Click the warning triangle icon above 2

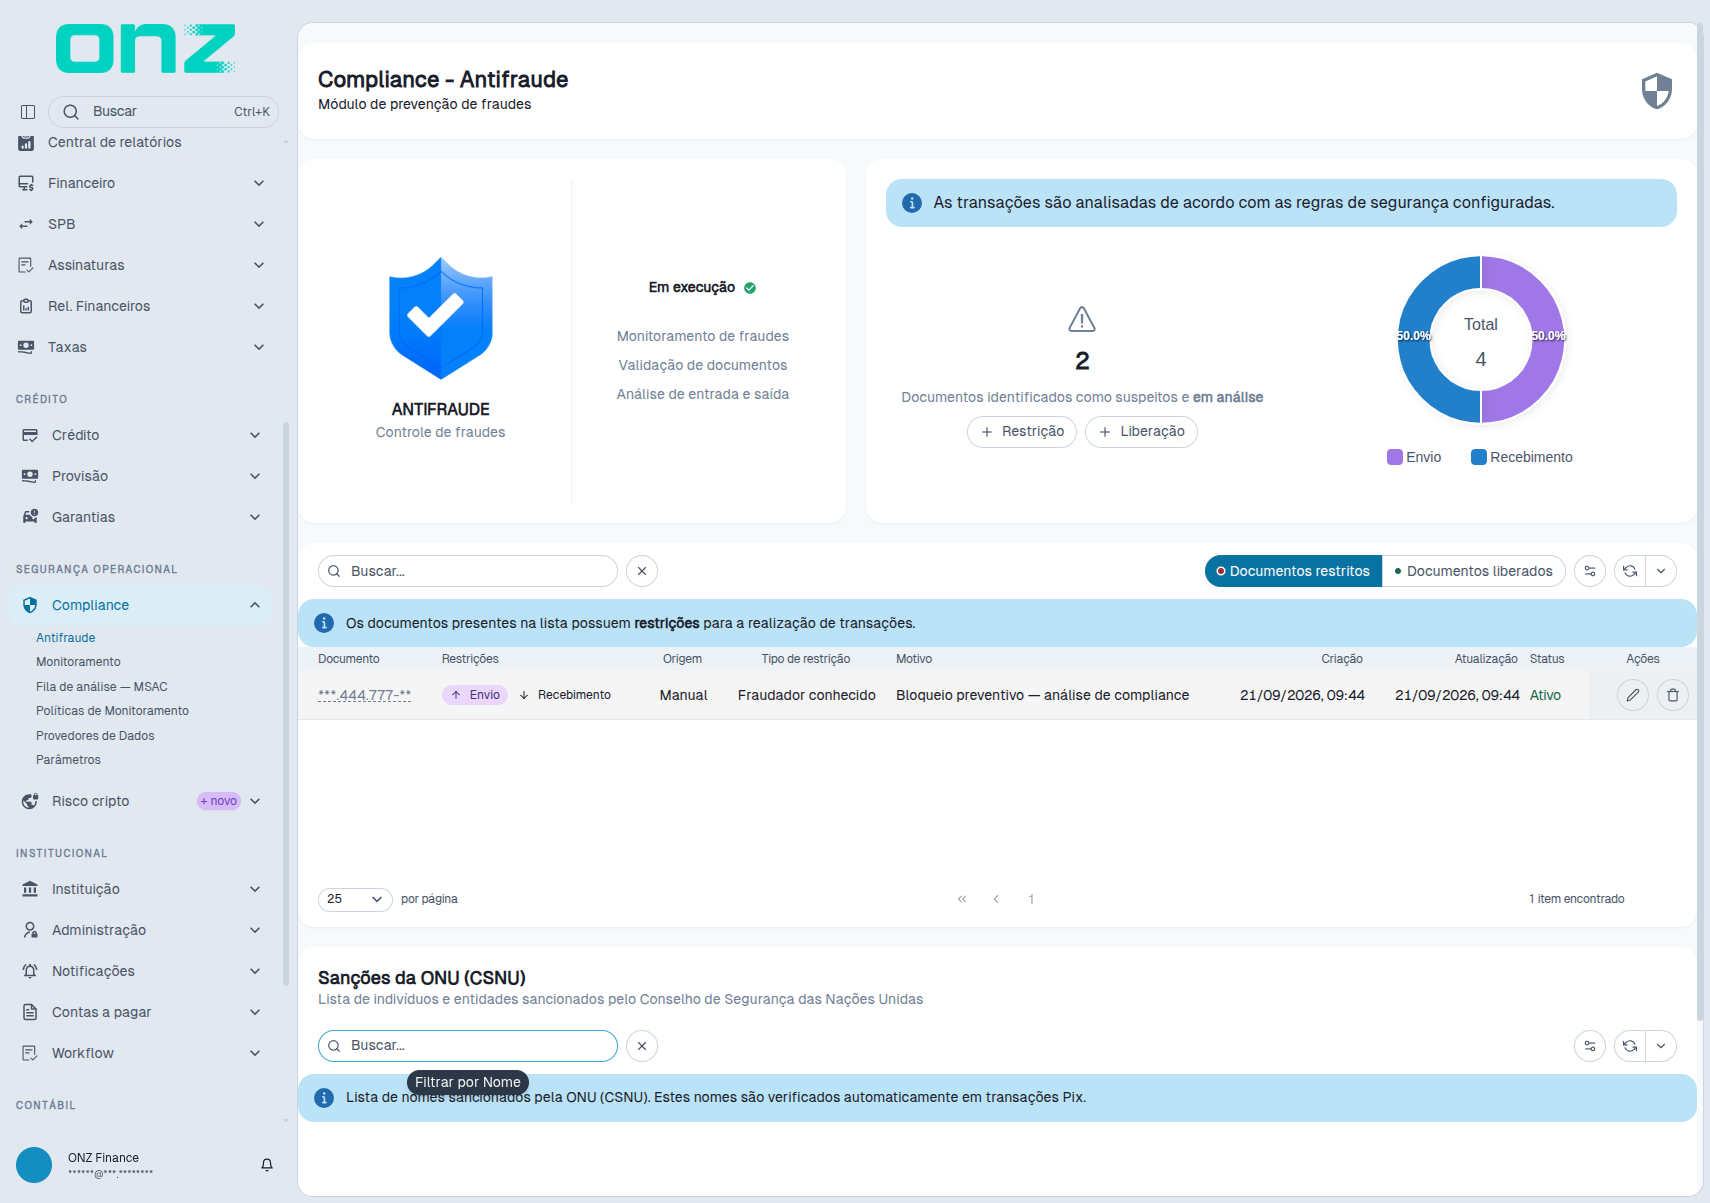[1082, 319]
